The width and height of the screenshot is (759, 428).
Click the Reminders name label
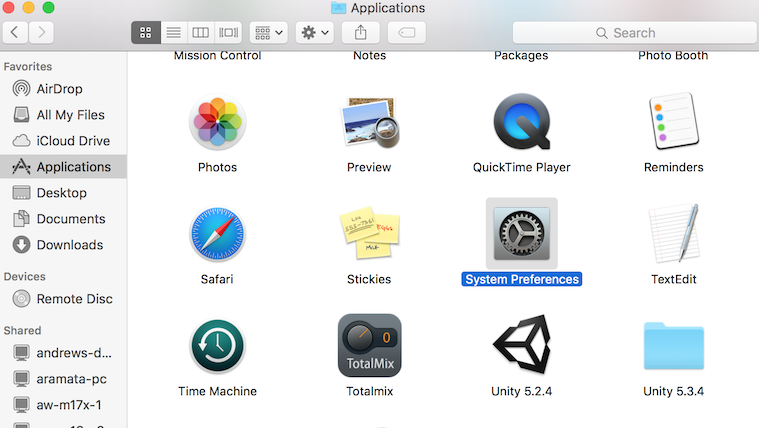674,168
